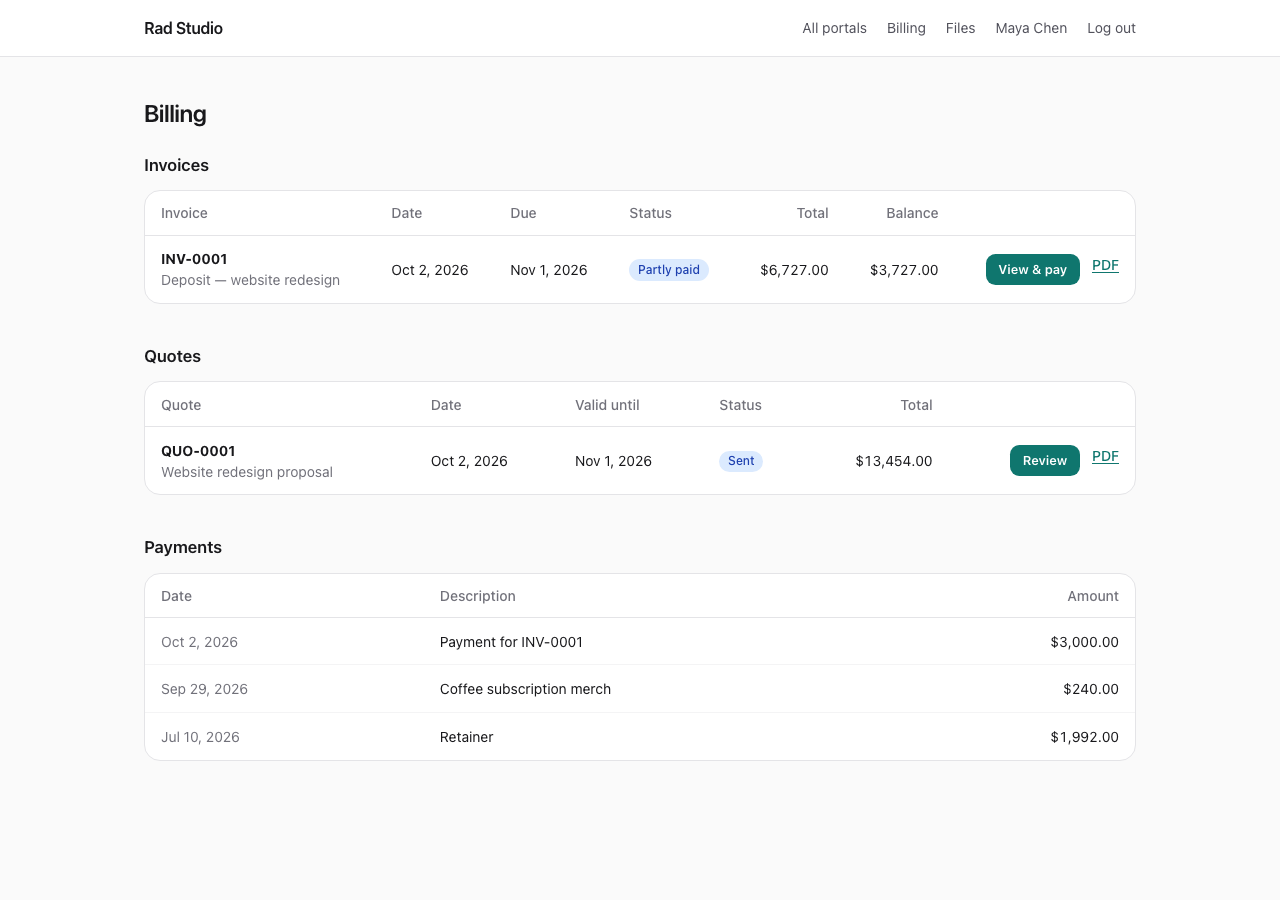Viewport: 1280px width, 900px height.
Task: Download the PDF for quote QUO-0001
Action: 1105,456
